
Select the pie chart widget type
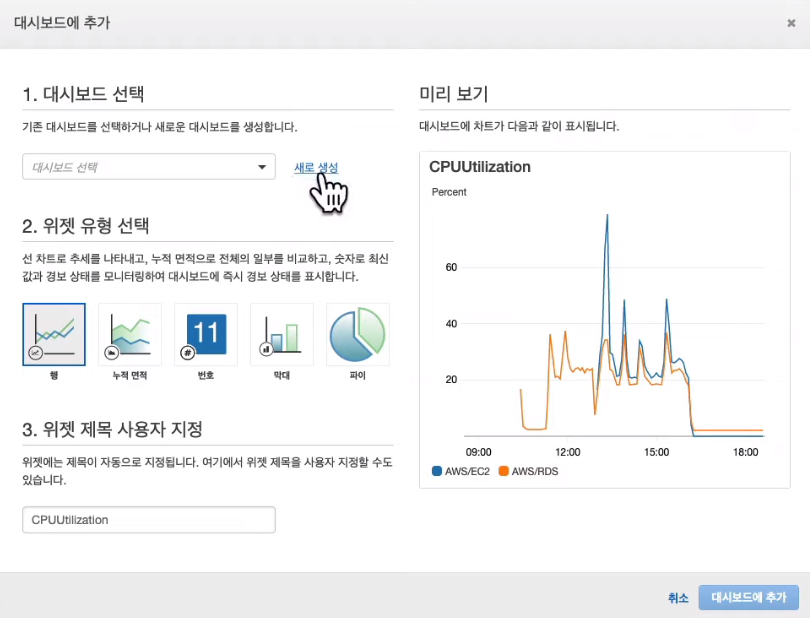click(357, 334)
